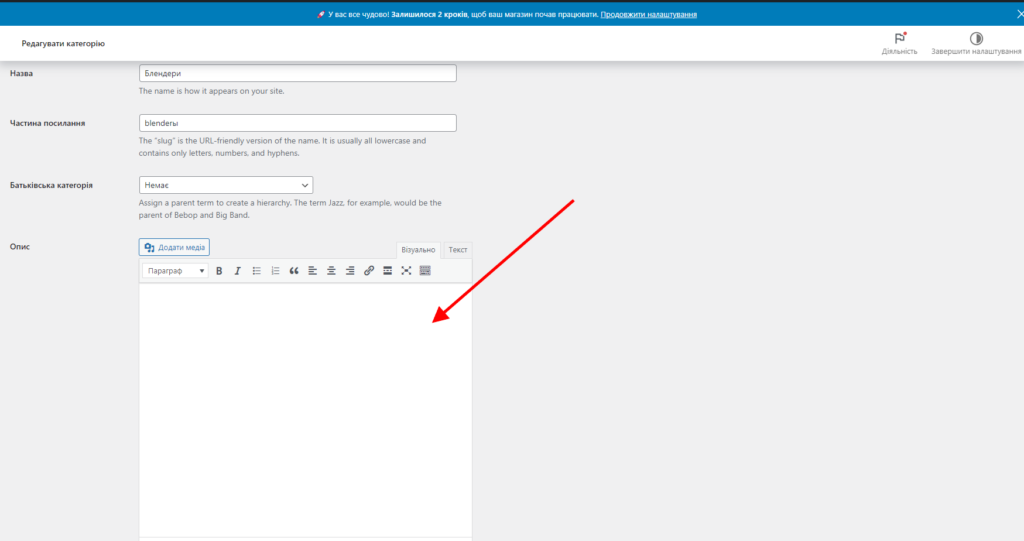The width and height of the screenshot is (1024, 541).
Task: Switch to the Візуально editor tab
Action: coord(418,250)
